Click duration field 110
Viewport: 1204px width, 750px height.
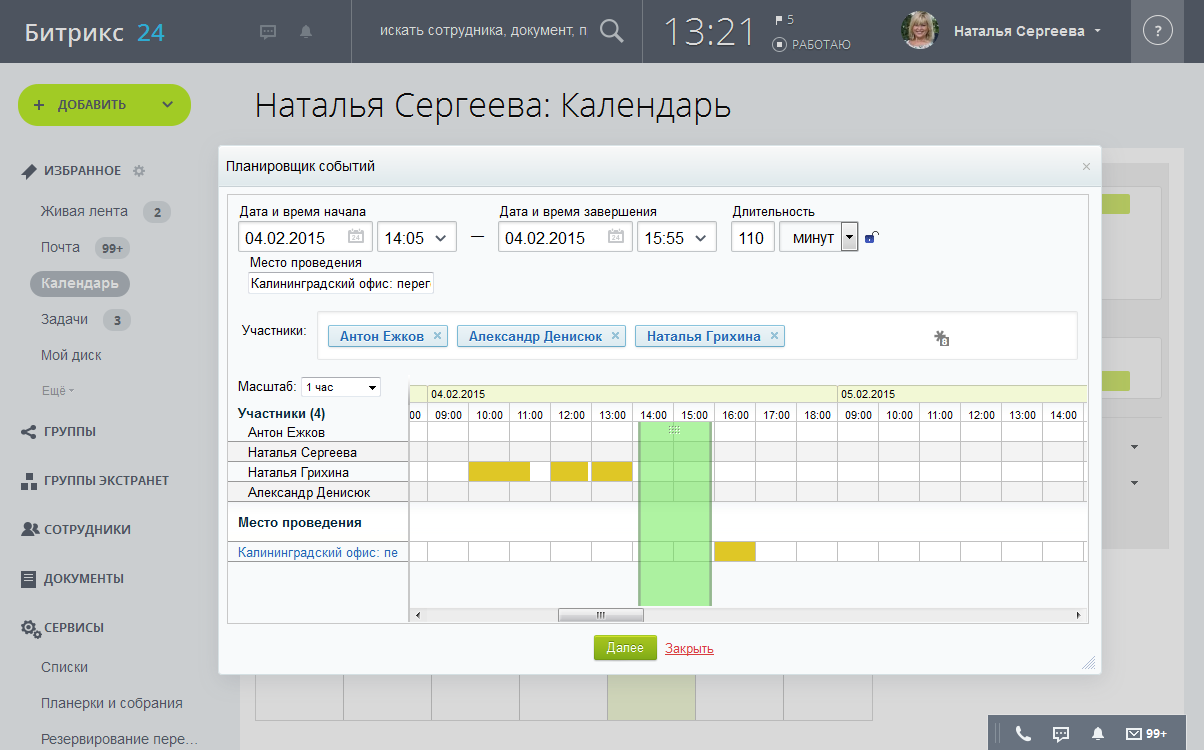pos(753,237)
